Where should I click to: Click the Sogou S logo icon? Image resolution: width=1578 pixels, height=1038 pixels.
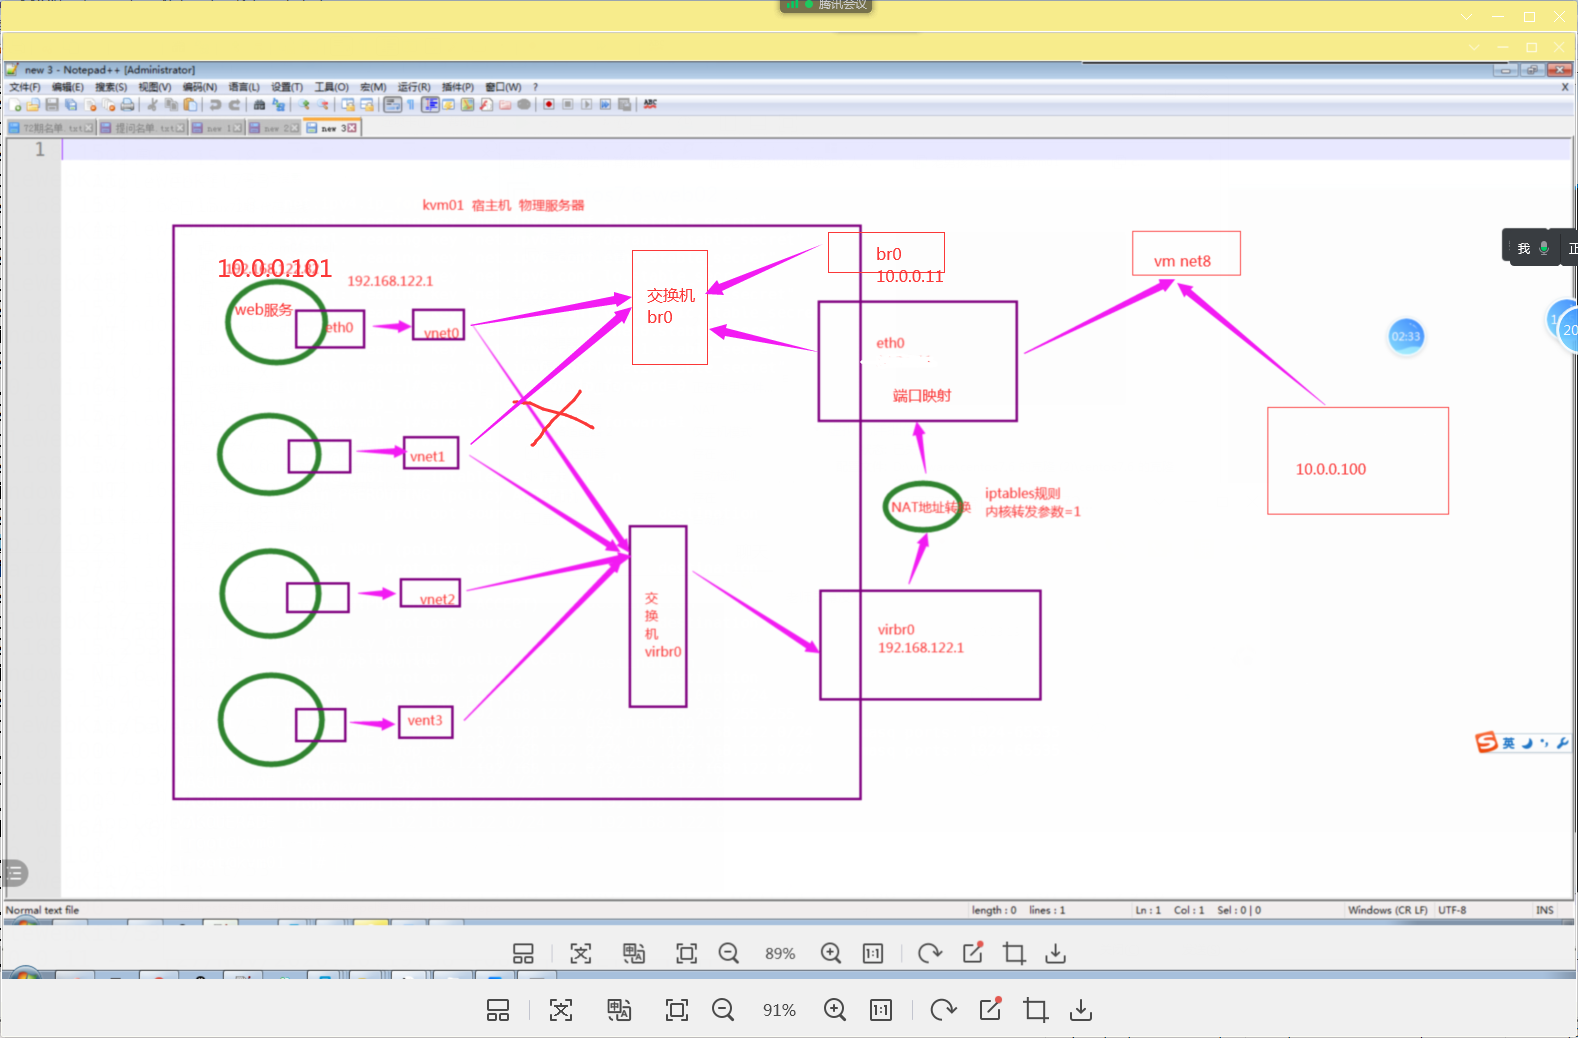tap(1486, 742)
